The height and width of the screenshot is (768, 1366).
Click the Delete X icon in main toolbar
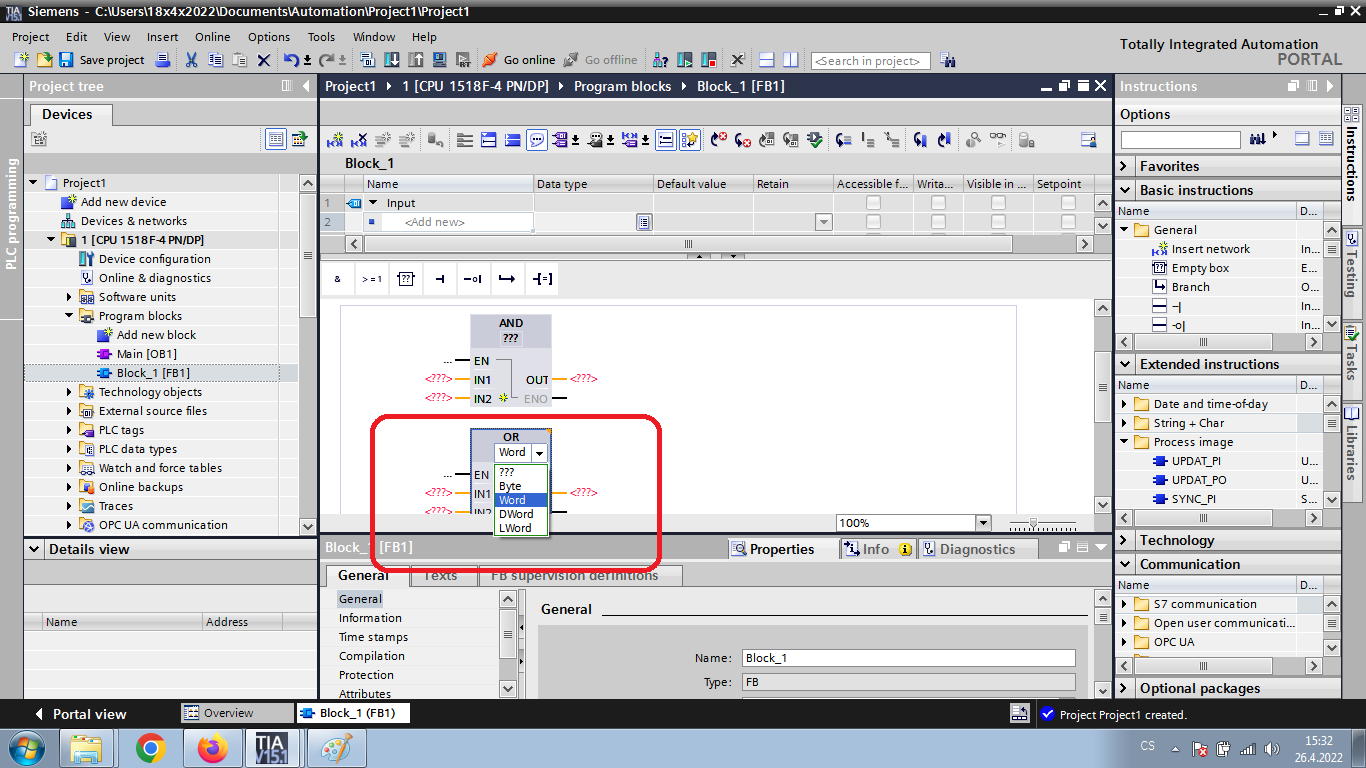tap(264, 60)
